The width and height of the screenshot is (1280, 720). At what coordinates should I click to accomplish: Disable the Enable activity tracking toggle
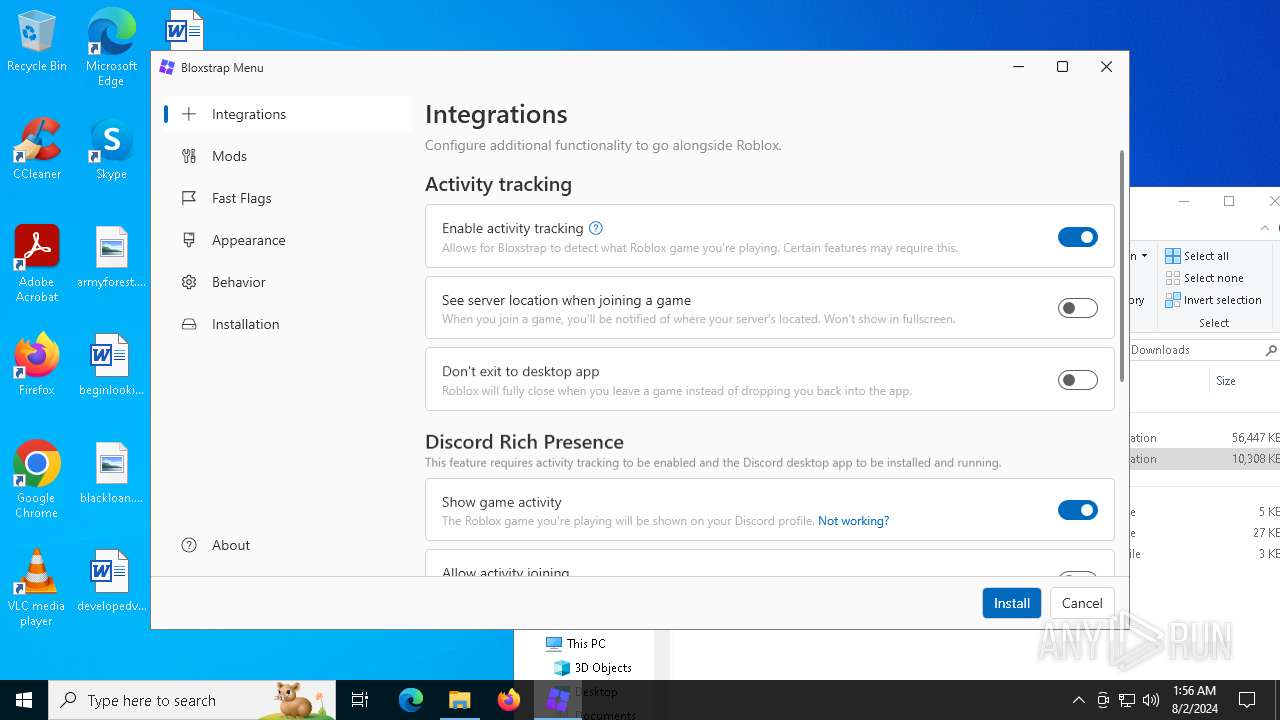[x=1078, y=237]
